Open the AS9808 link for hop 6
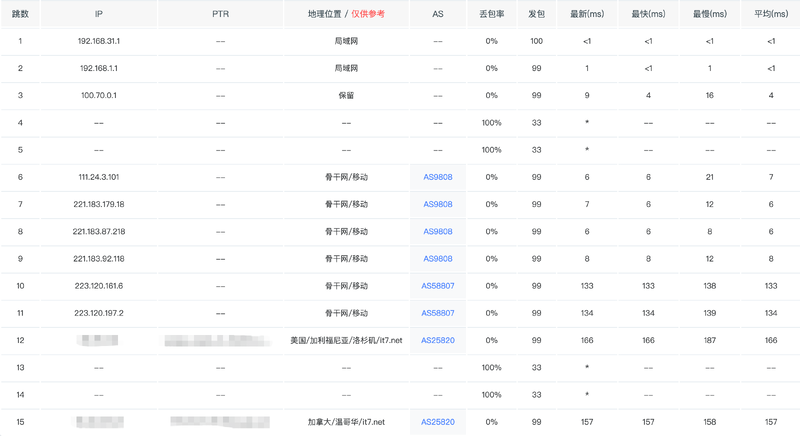This screenshot has height=436, width=800. point(438,177)
